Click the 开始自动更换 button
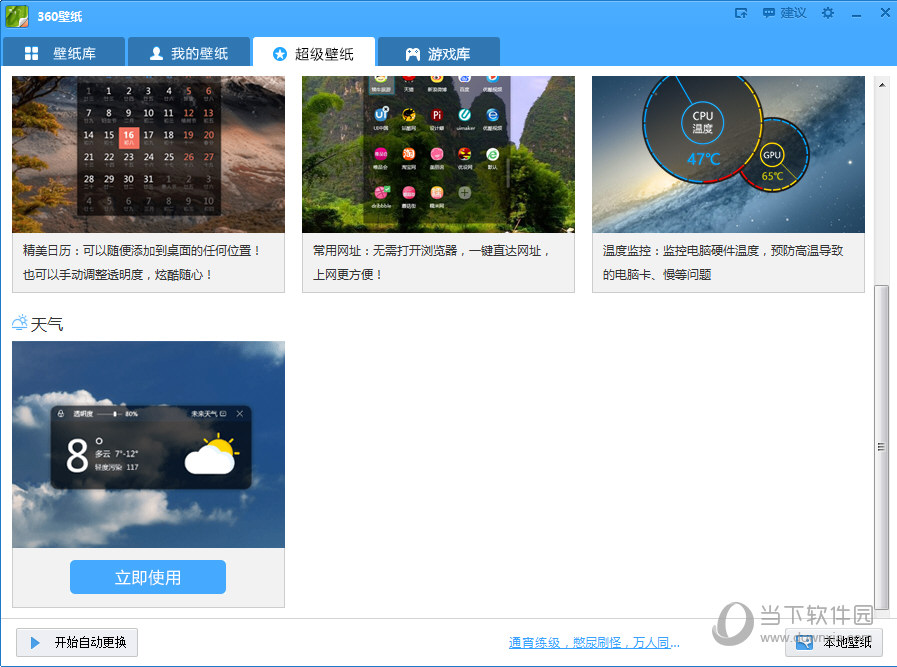This screenshot has width=897, height=667. pyautogui.click(x=76, y=642)
